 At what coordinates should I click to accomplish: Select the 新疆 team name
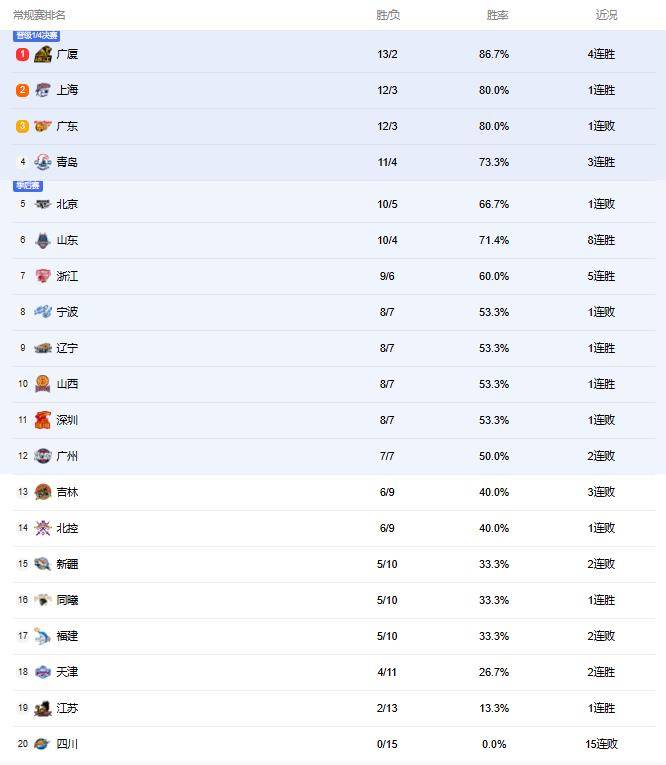(67, 564)
